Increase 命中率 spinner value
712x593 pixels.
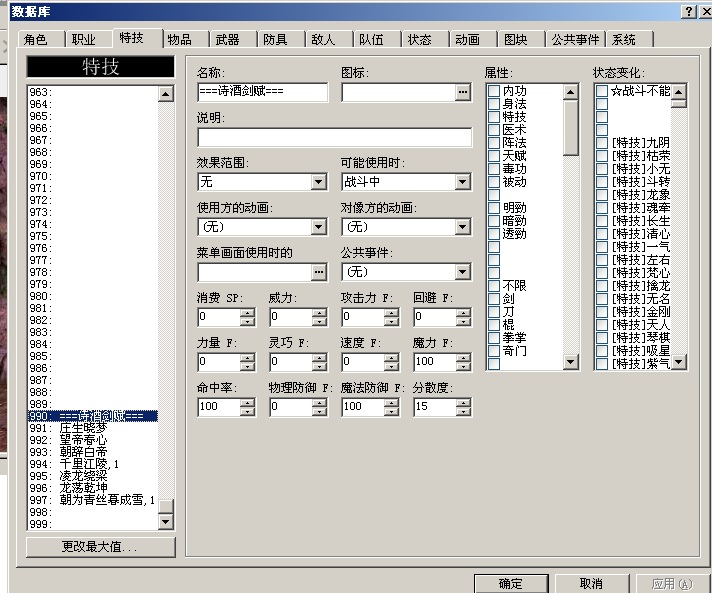point(247,403)
